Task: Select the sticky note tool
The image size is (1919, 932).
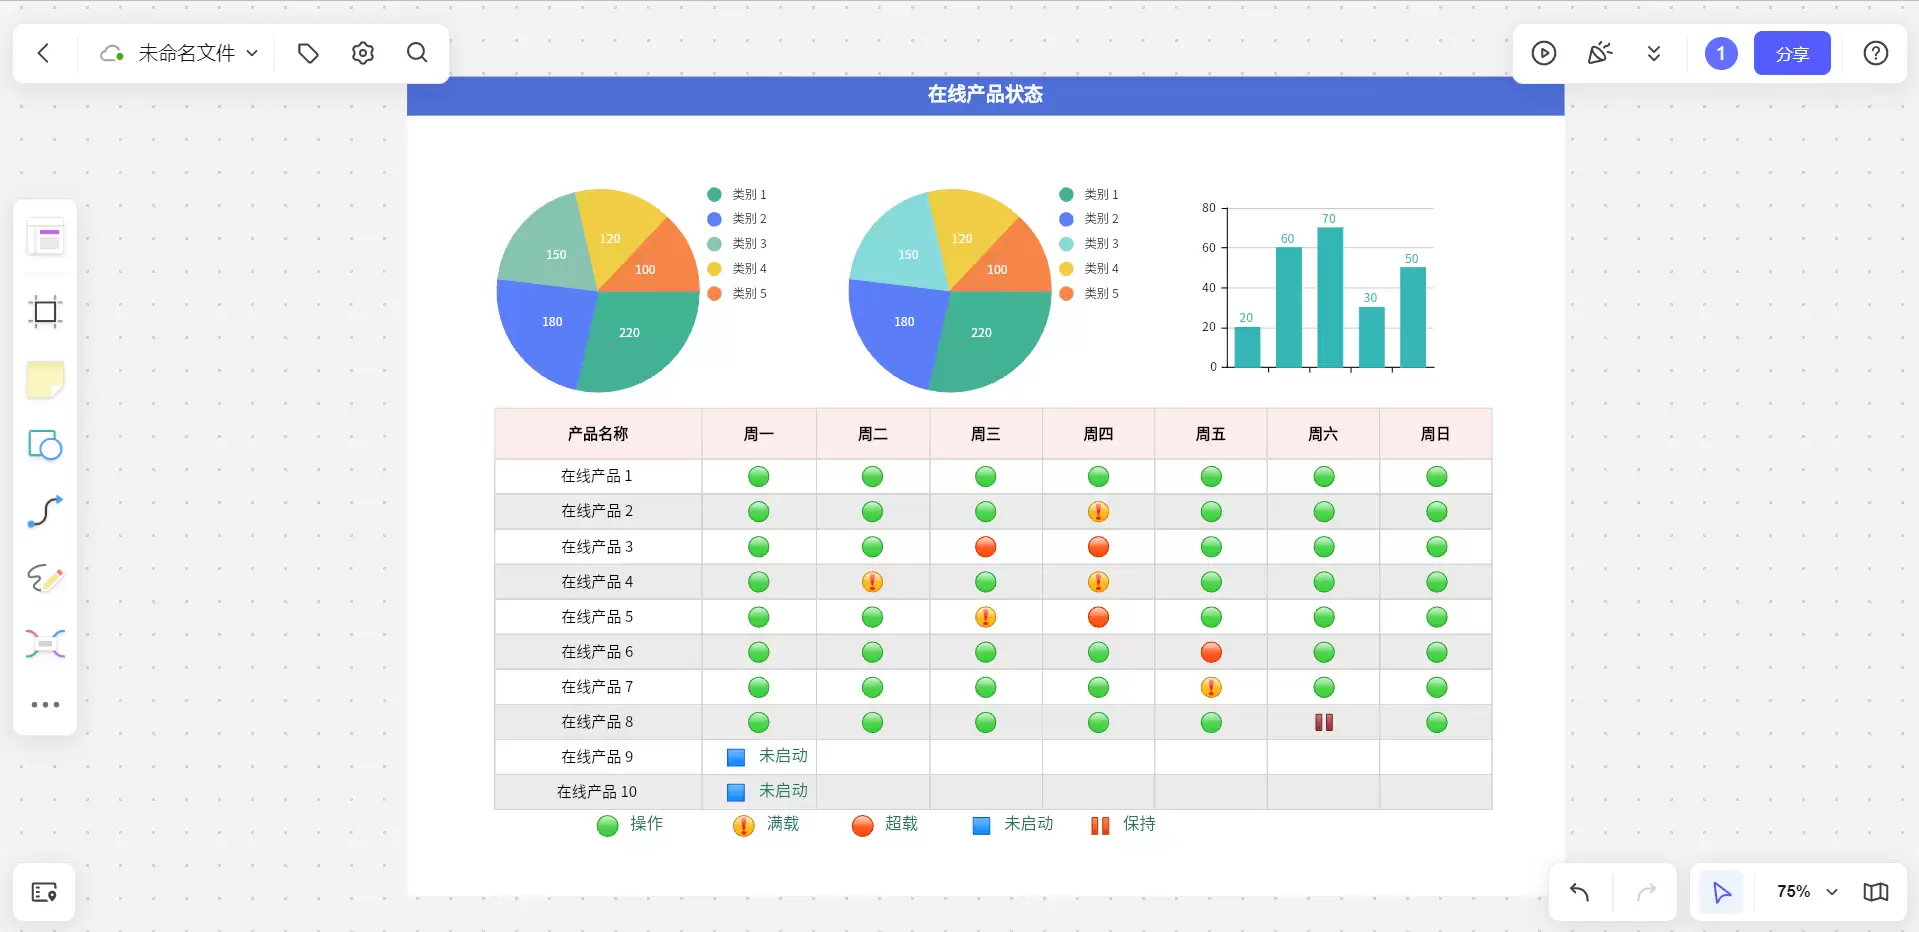Action: tap(45, 379)
